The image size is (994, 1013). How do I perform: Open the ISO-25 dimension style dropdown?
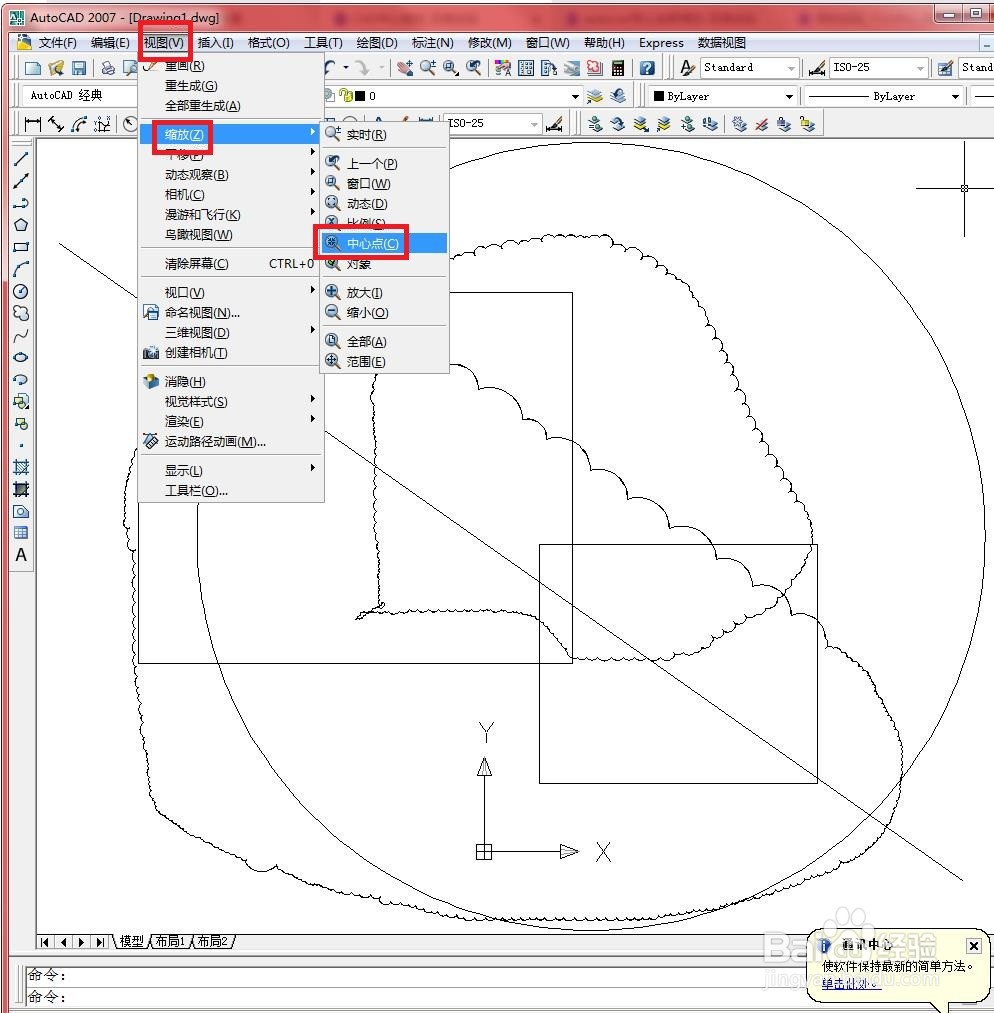(x=878, y=67)
